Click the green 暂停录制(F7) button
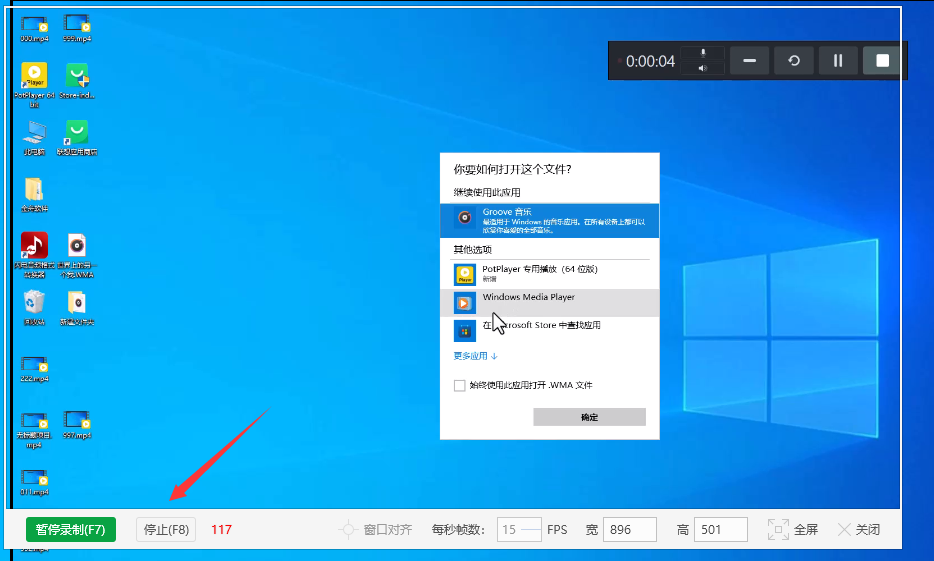The image size is (934, 561). pos(71,530)
